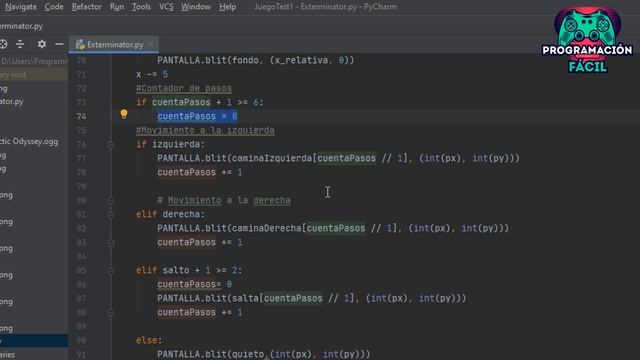Viewport: 640px width, 360px height.
Task: Click the '# Movimiento a la derecha' comment
Action: pyautogui.click(x=224, y=200)
